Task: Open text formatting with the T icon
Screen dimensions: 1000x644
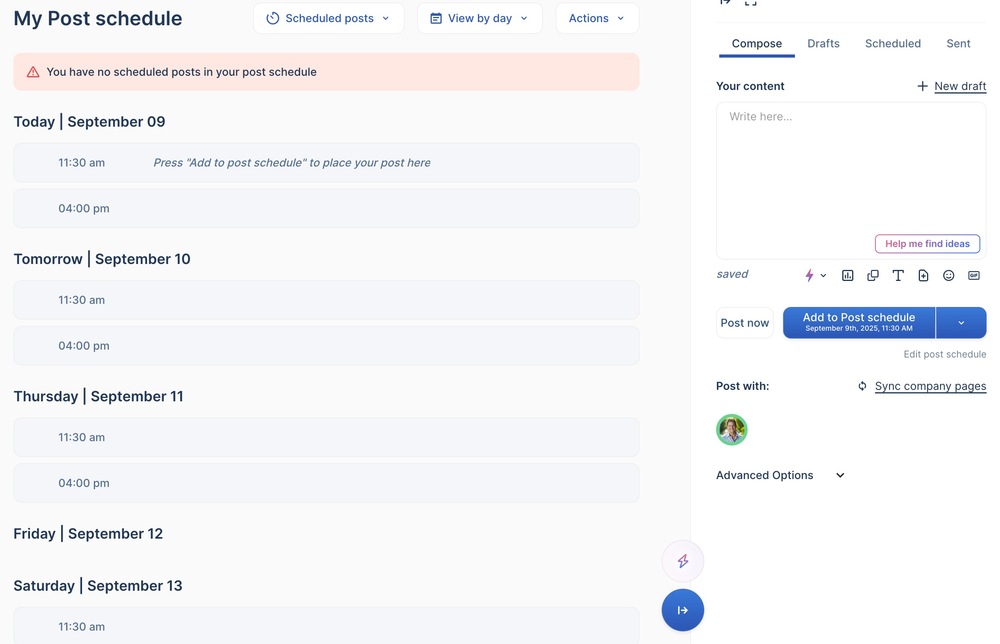Action: click(x=898, y=275)
